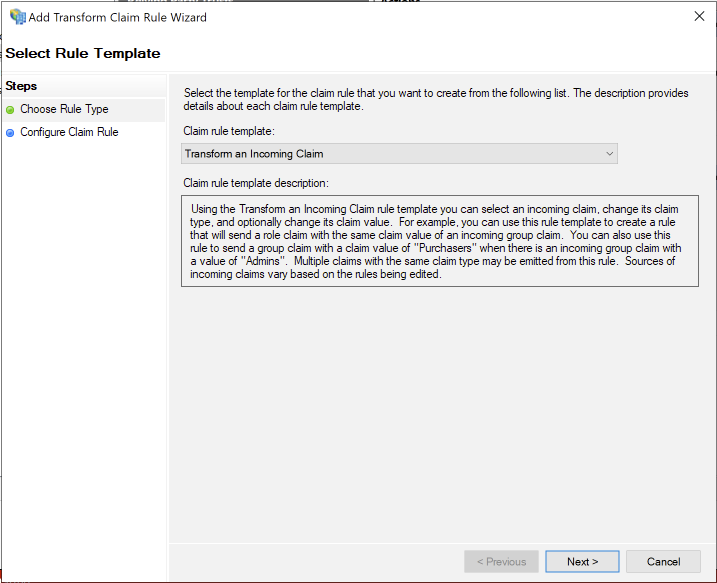Select the Choose Rule Type step
Viewport: 717px width, 583px height.
pyautogui.click(x=64, y=110)
